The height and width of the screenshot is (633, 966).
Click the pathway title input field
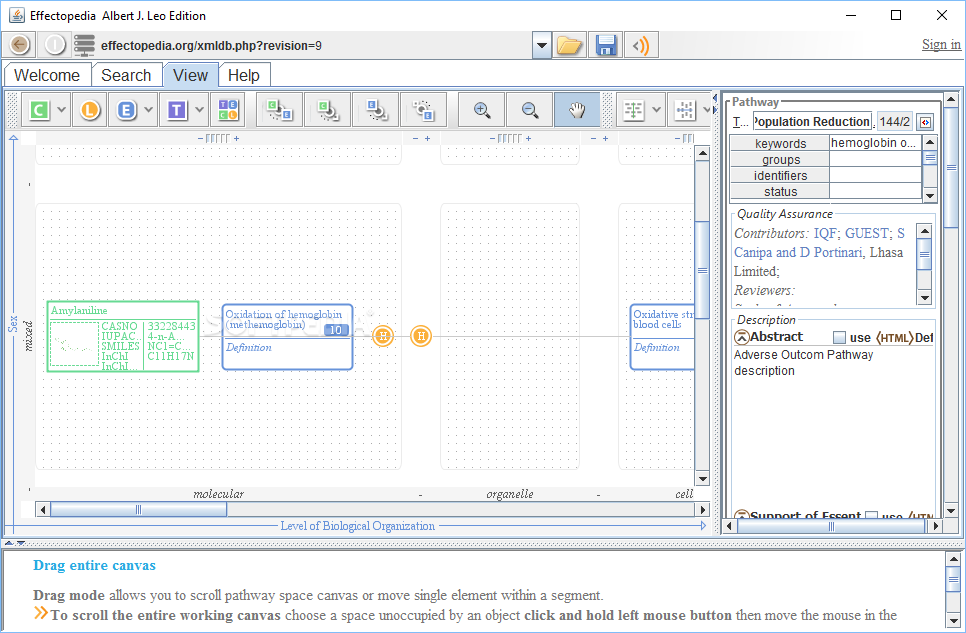813,122
